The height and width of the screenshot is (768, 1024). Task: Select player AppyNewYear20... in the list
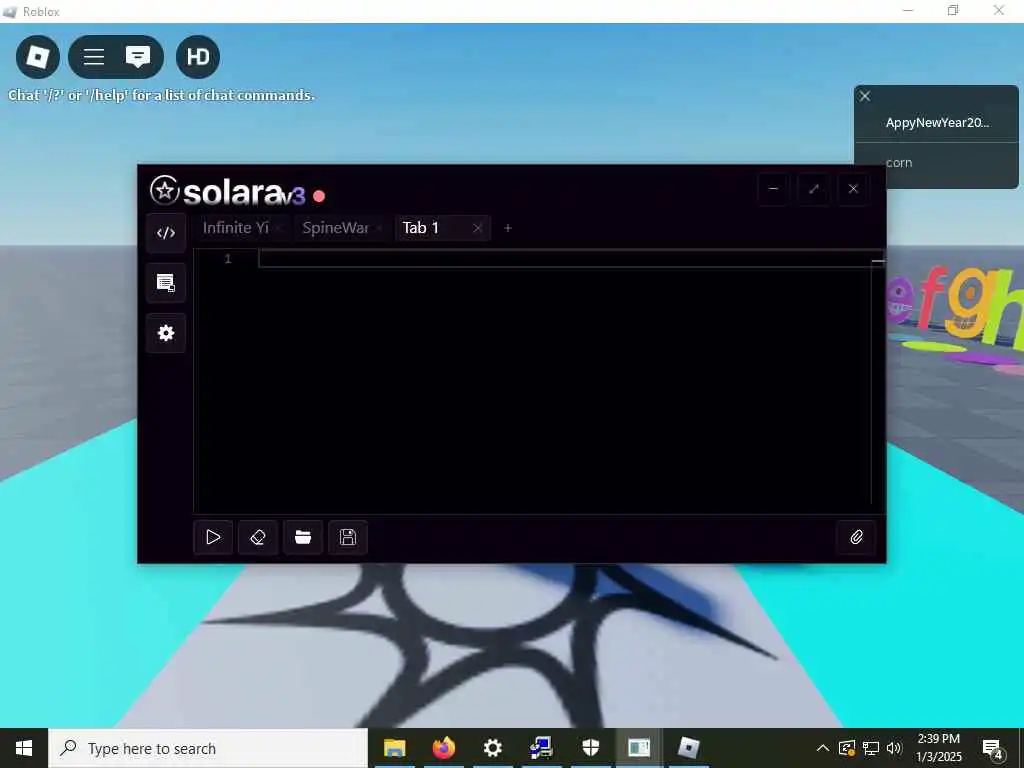coord(936,123)
